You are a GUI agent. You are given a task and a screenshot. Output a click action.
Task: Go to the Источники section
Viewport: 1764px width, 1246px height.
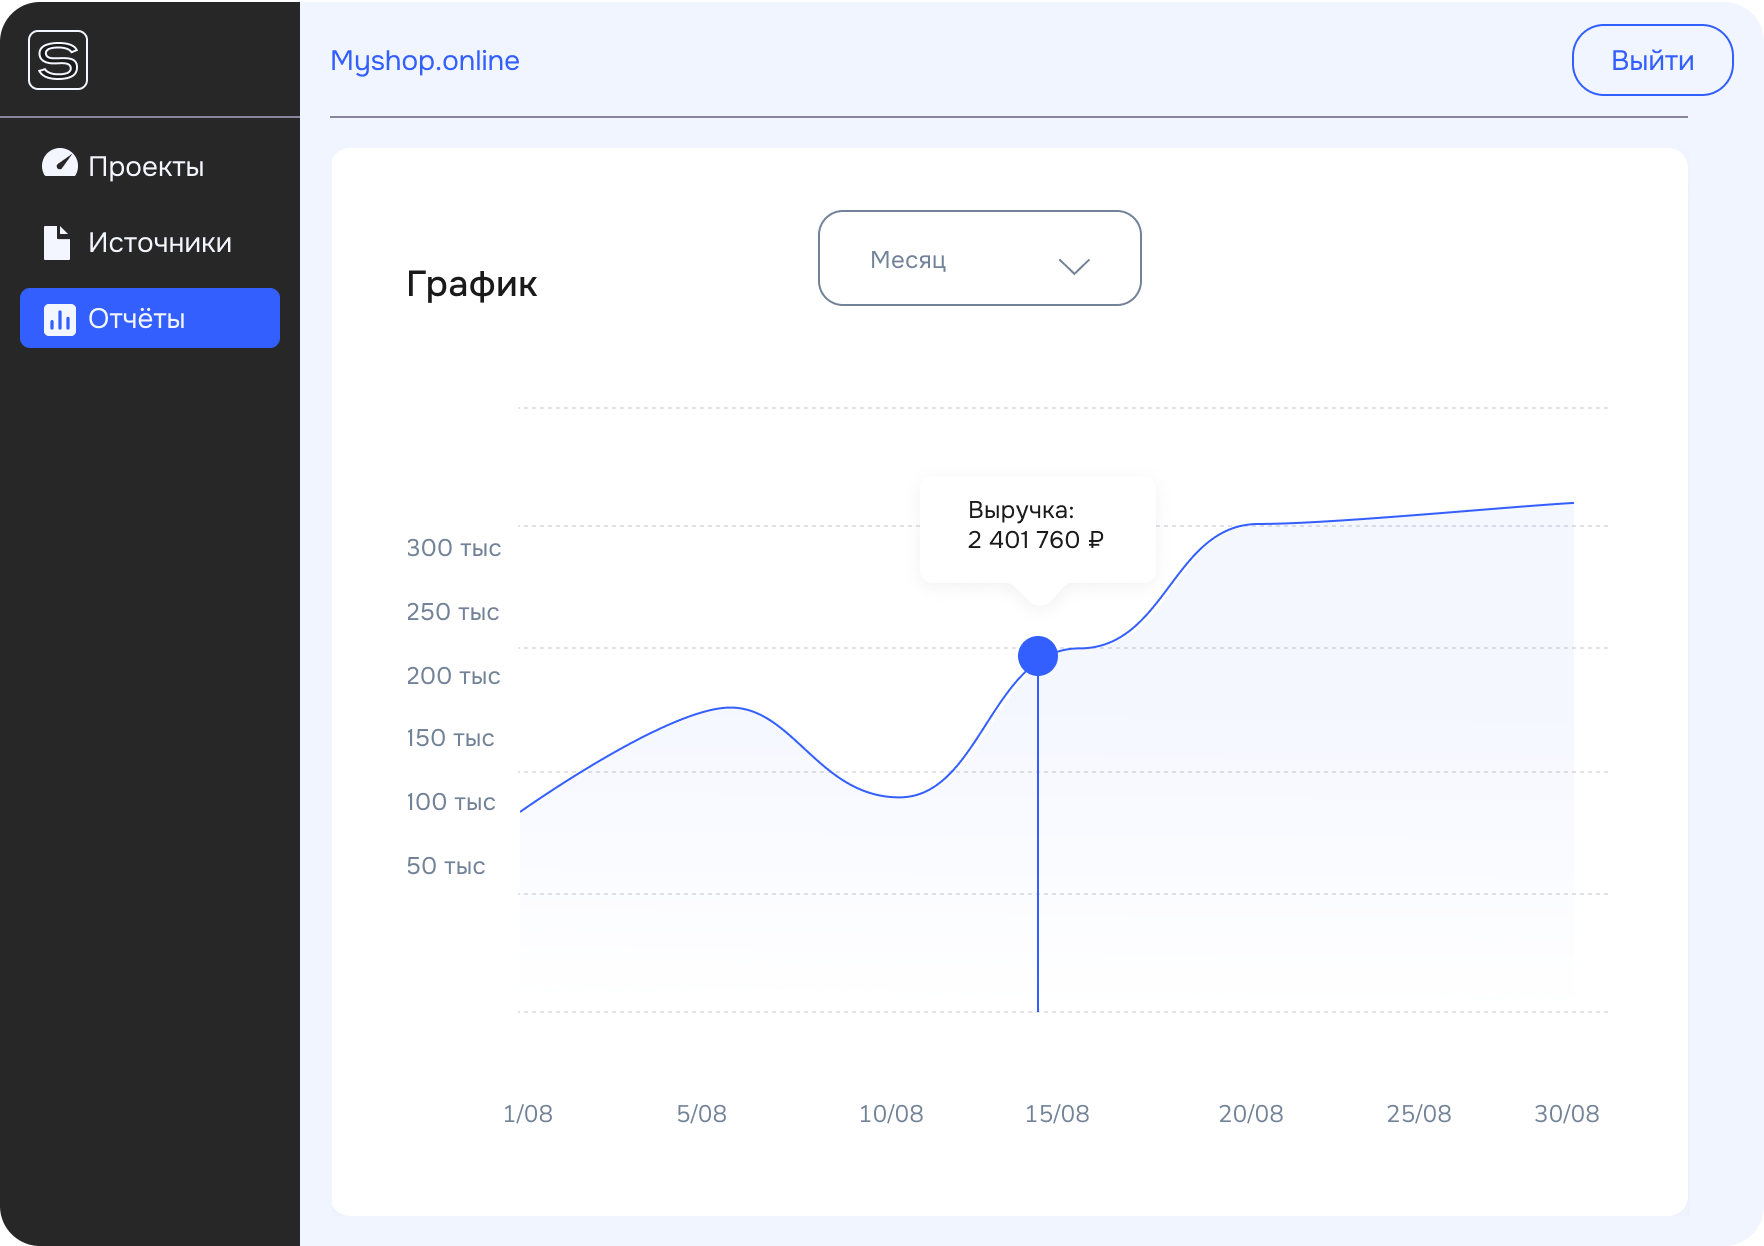160,243
